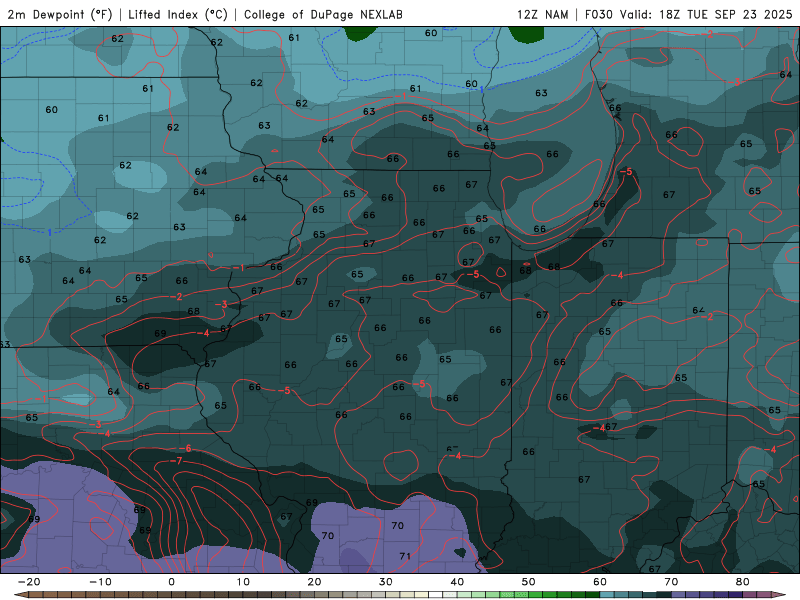Click "F030 Valid: 18Z TUE SEP 23 2025"

[688, 15]
